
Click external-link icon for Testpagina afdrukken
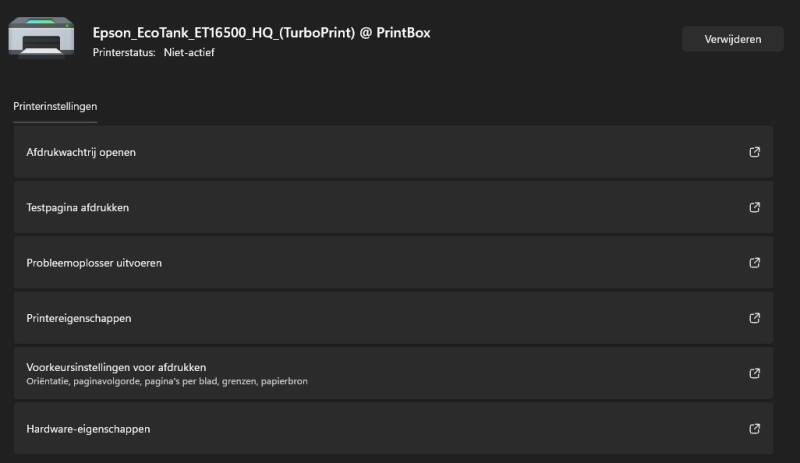[754, 208]
